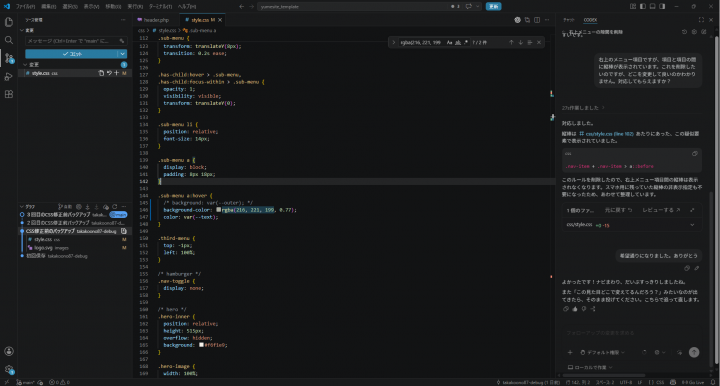Click the rgba color swatch on line 146
This screenshot has height=386, width=720.
click(219, 210)
